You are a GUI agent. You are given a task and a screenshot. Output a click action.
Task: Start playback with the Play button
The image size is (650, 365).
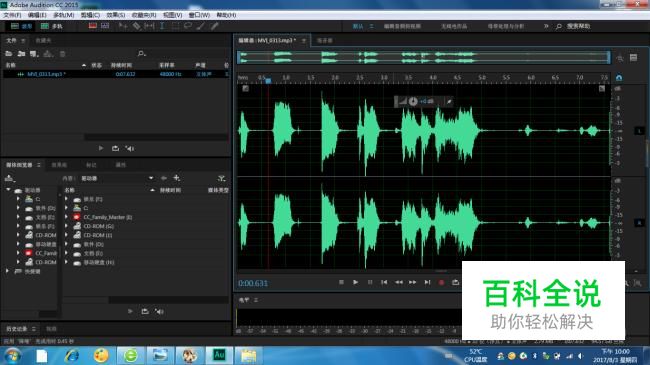tap(355, 282)
